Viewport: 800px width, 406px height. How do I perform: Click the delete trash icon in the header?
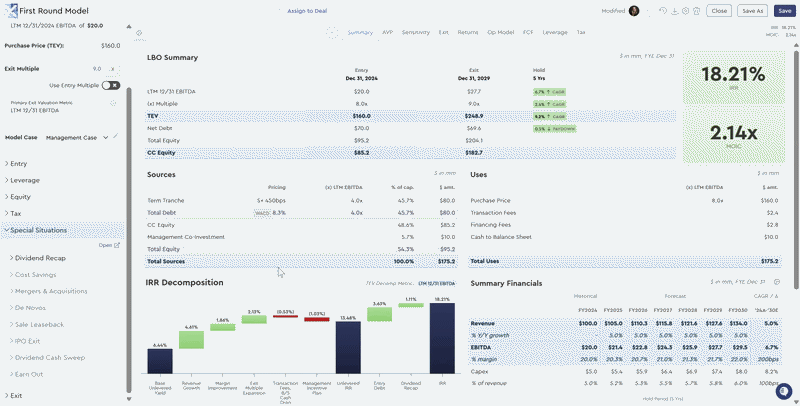coord(696,11)
